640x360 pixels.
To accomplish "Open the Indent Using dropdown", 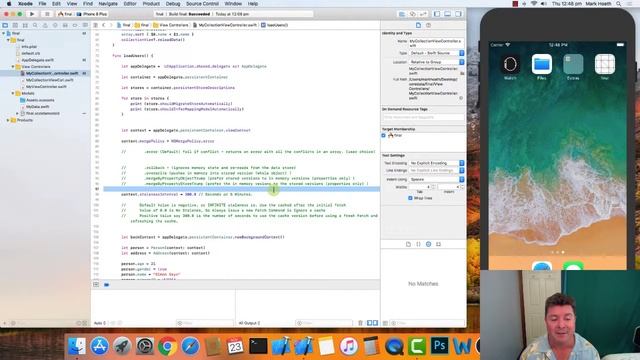I will pos(436,179).
